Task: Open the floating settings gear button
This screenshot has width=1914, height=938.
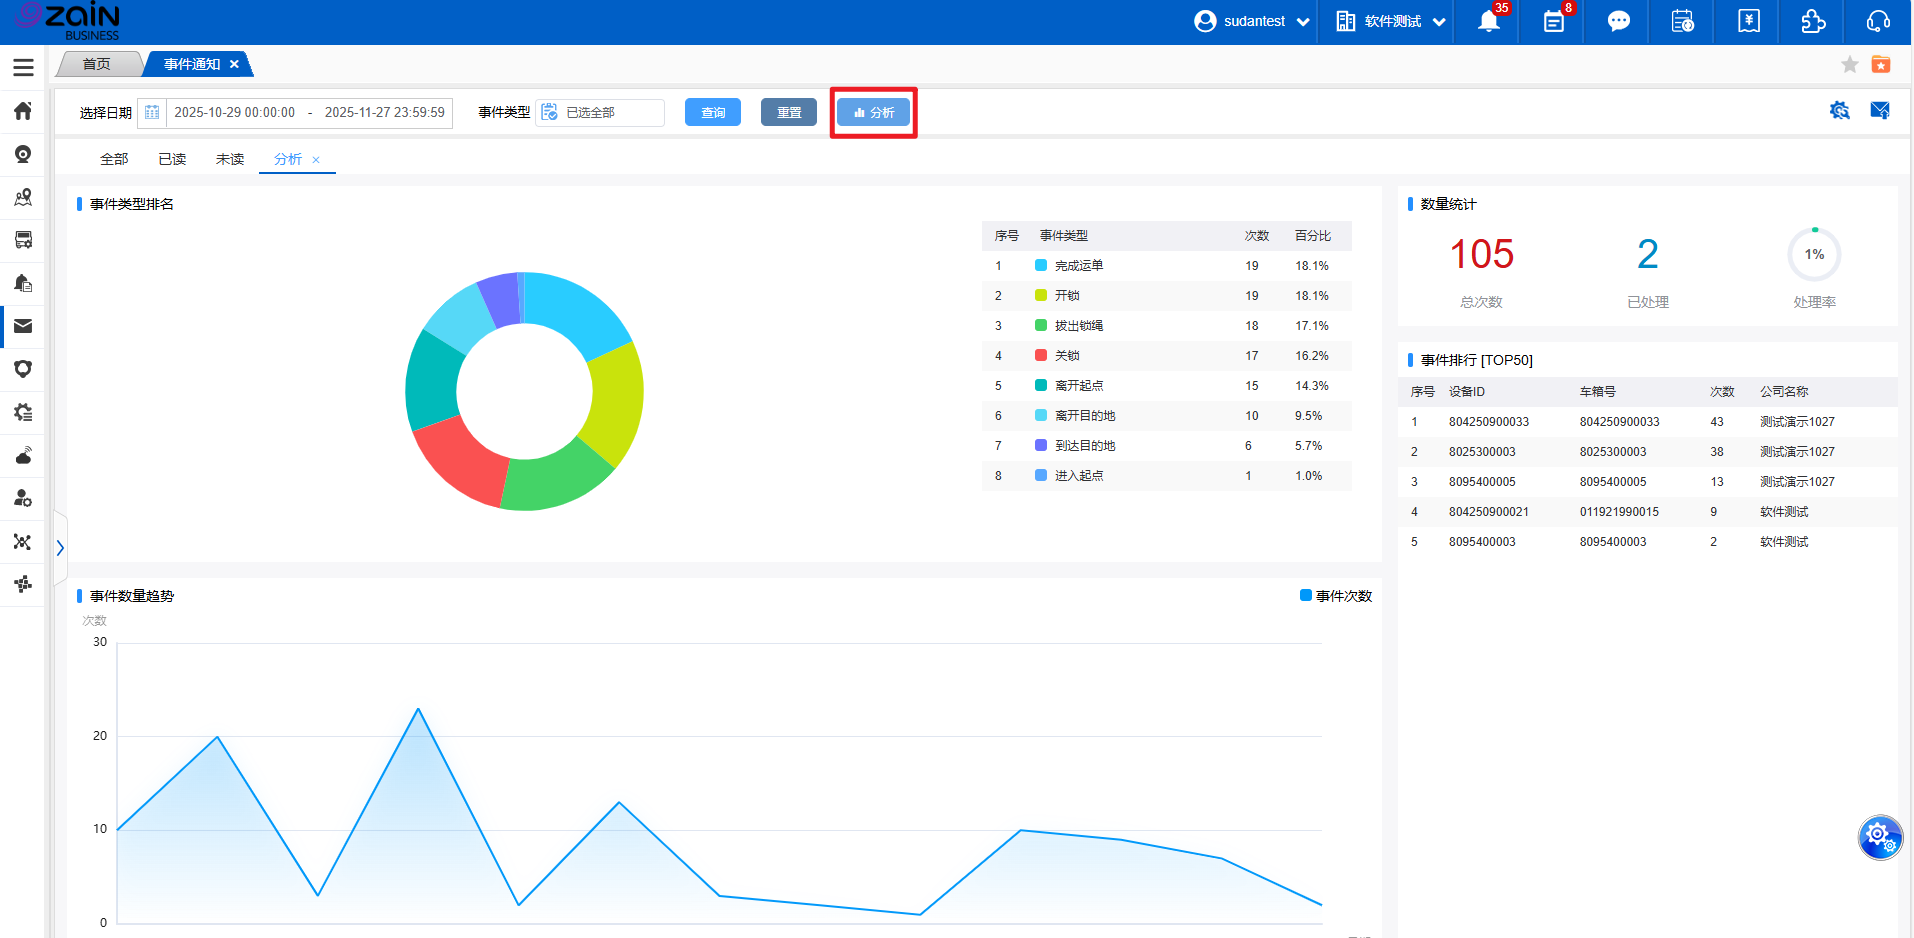Action: pyautogui.click(x=1879, y=837)
